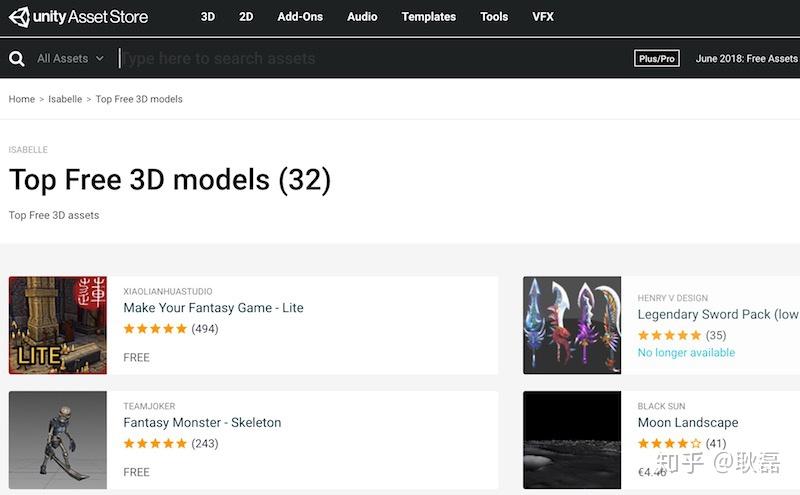Open Fantasy Monster - Skeleton title link
The width and height of the screenshot is (800, 495).
pos(202,423)
